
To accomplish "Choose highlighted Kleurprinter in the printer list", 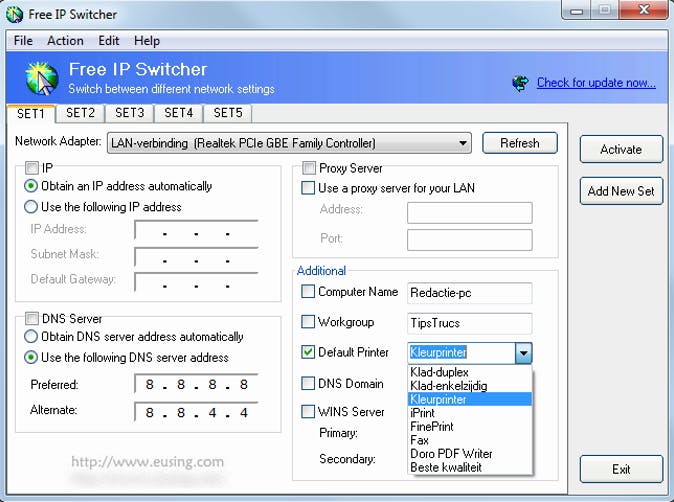I will pyautogui.click(x=470, y=399).
